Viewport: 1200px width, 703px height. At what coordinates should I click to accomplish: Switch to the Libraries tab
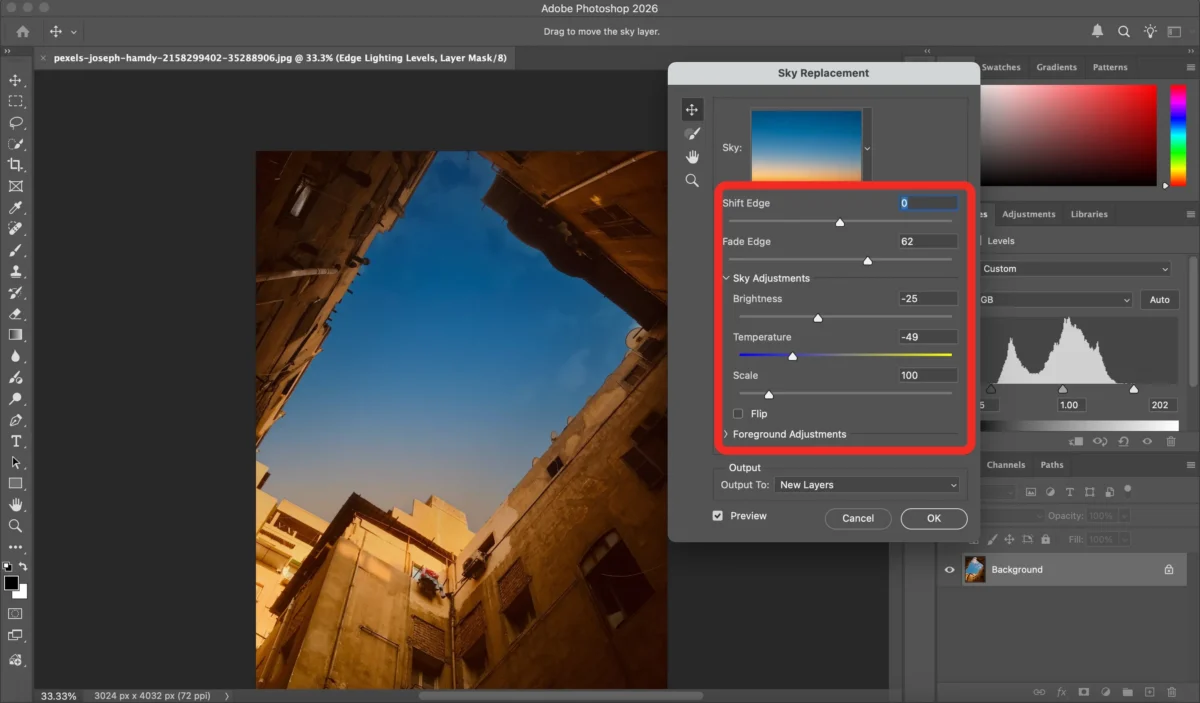(x=1088, y=214)
